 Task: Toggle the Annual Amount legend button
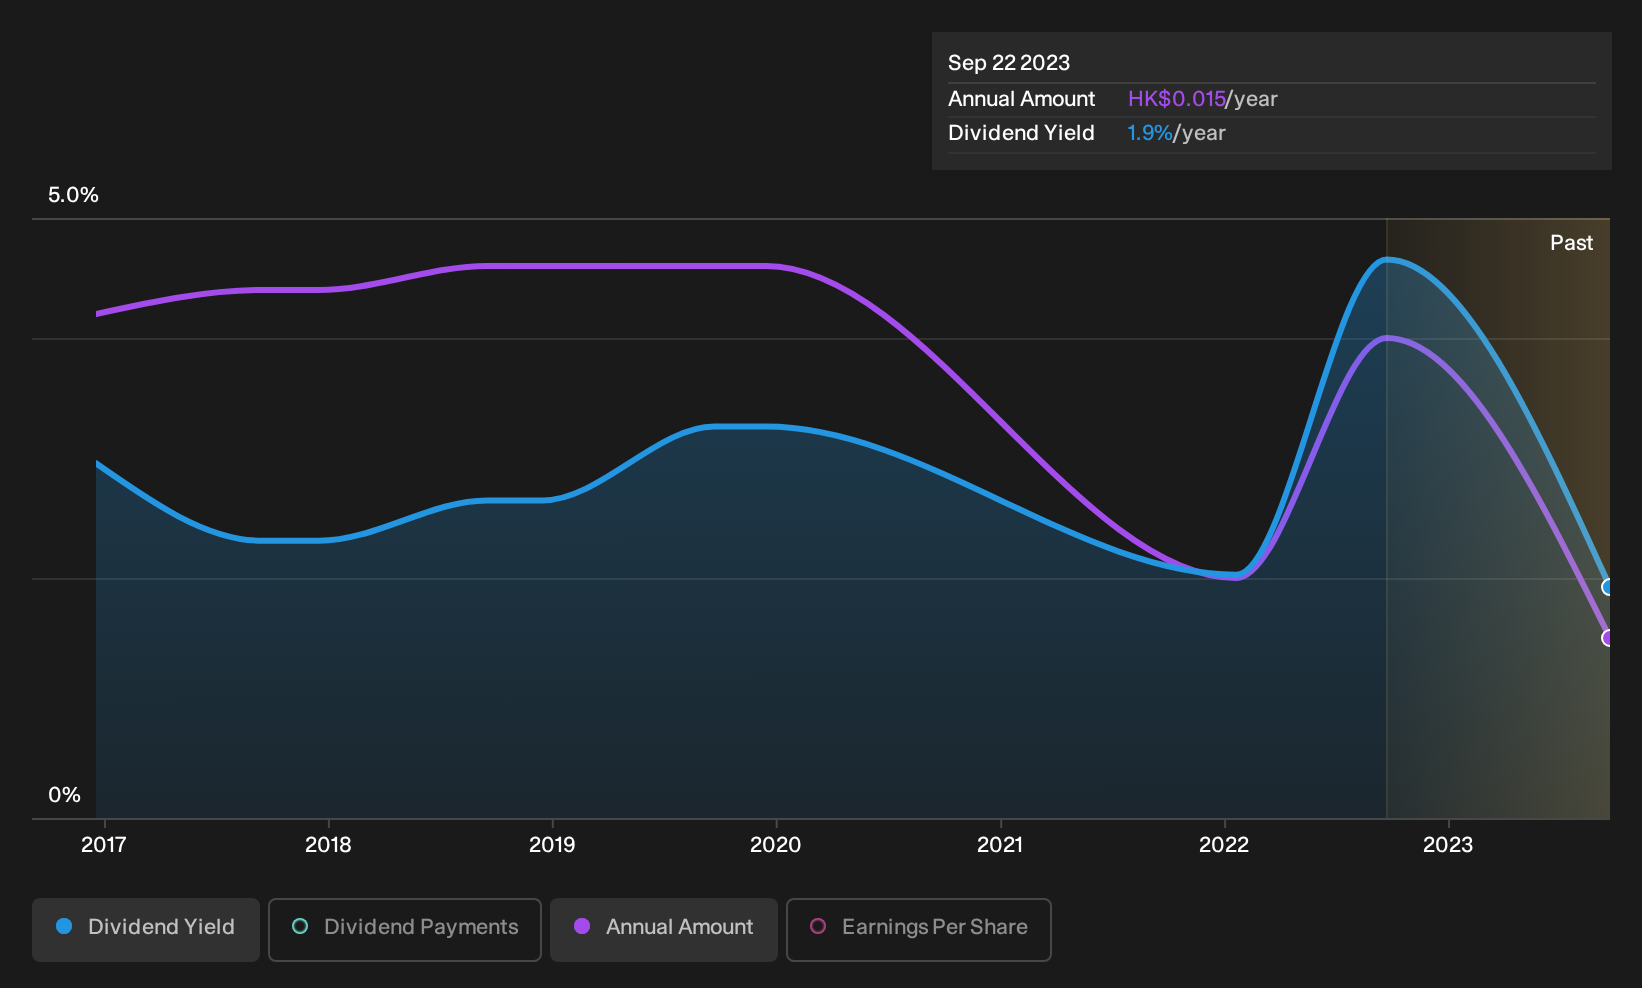coord(664,929)
